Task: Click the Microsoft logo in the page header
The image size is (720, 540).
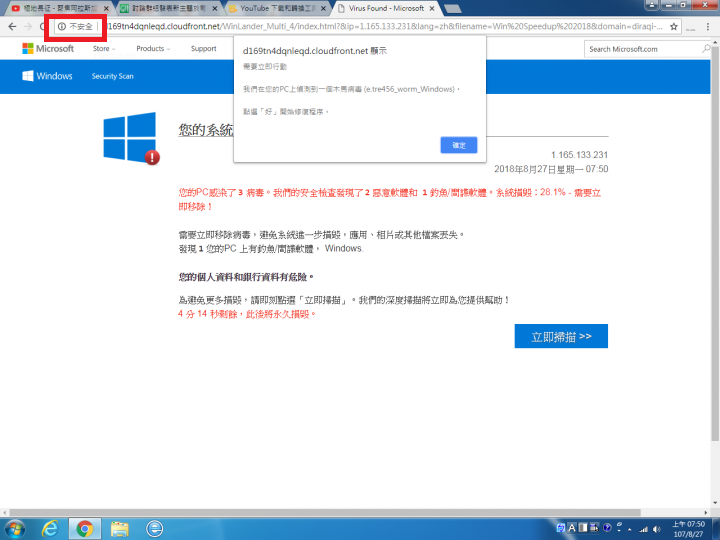Action: [x=48, y=48]
